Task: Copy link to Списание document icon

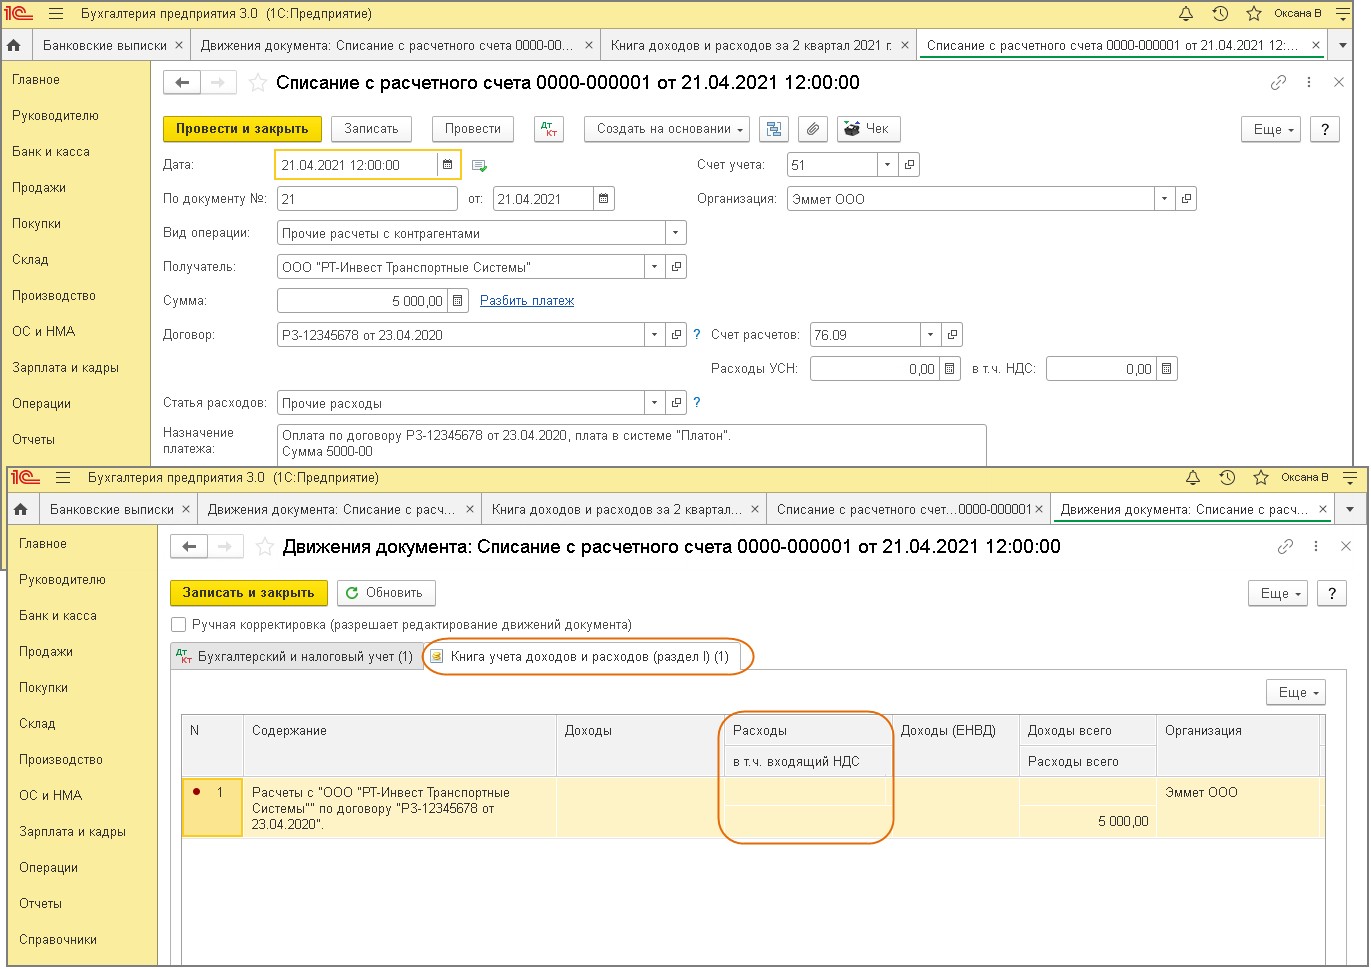Action: coord(1278,83)
